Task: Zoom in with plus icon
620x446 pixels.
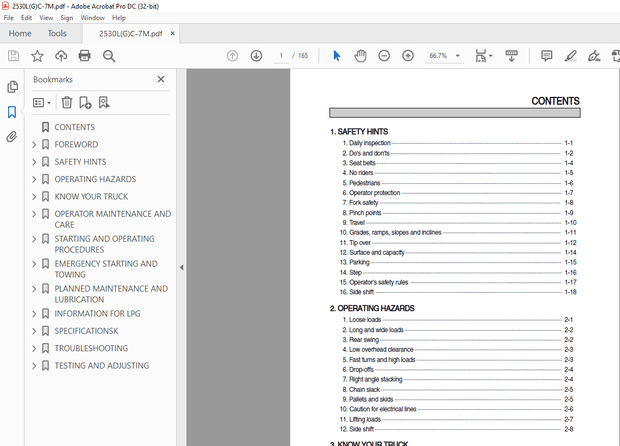Action: 408,56
